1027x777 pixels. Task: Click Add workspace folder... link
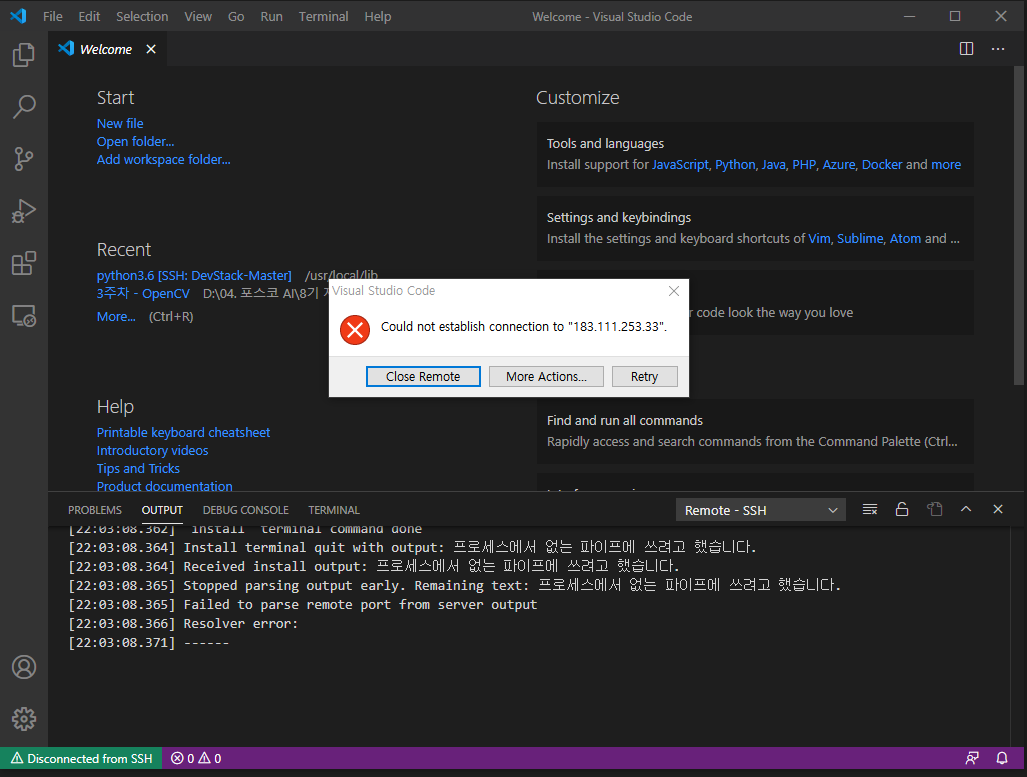164,159
